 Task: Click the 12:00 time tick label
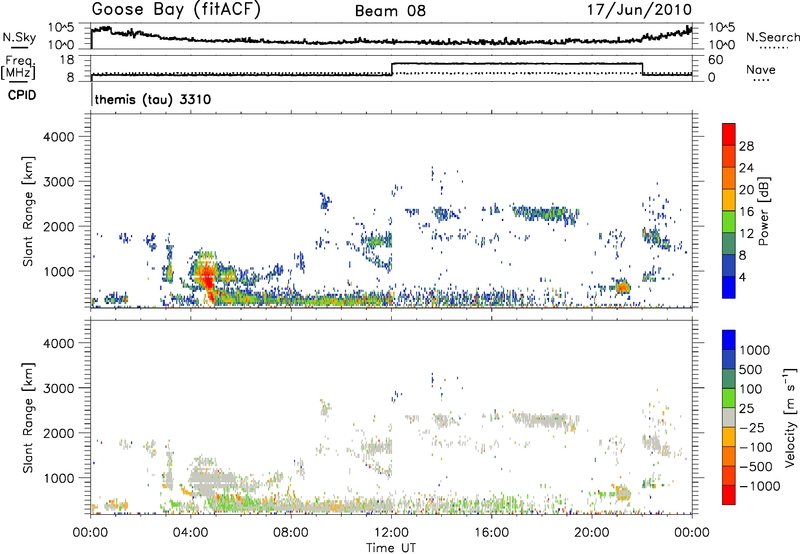[x=391, y=533]
